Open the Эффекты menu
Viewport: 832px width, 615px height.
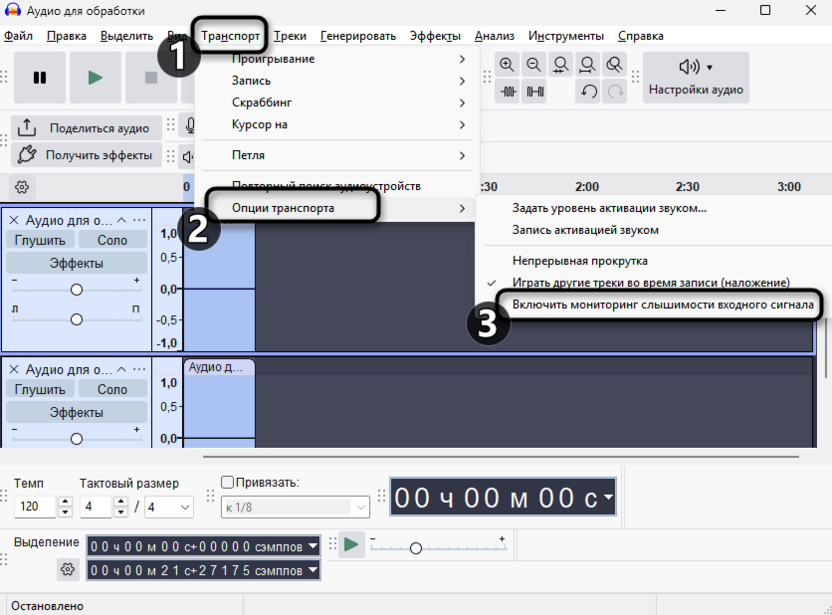tap(435, 36)
